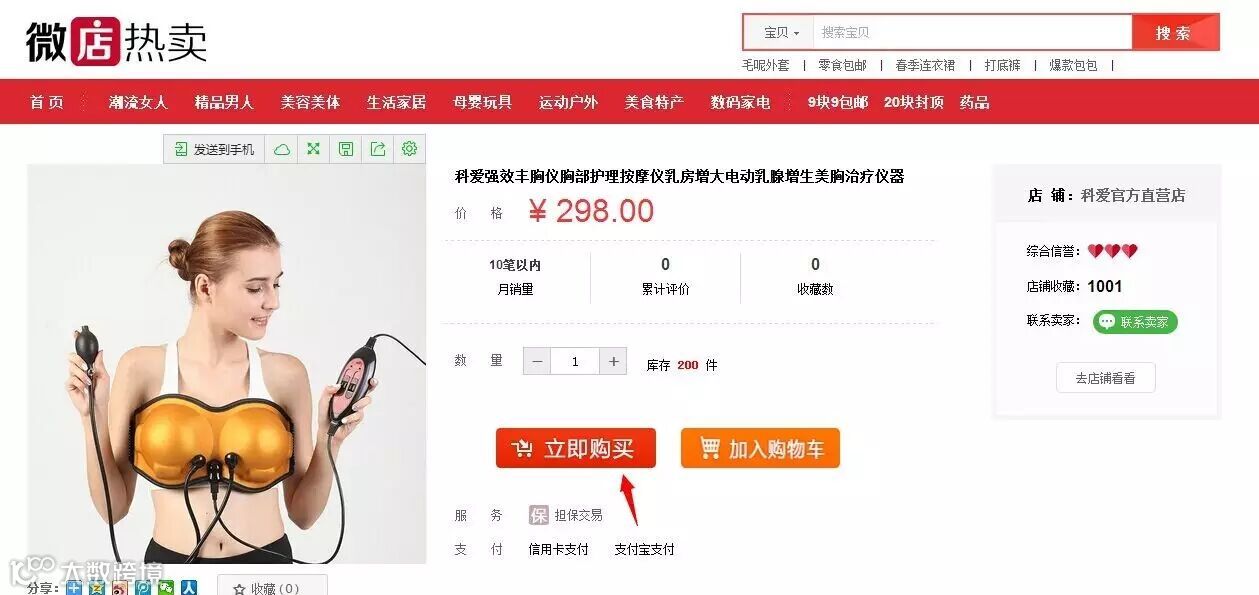The image size is (1259, 595).
Task: Click 立即购买 buy now button
Action: click(x=576, y=448)
